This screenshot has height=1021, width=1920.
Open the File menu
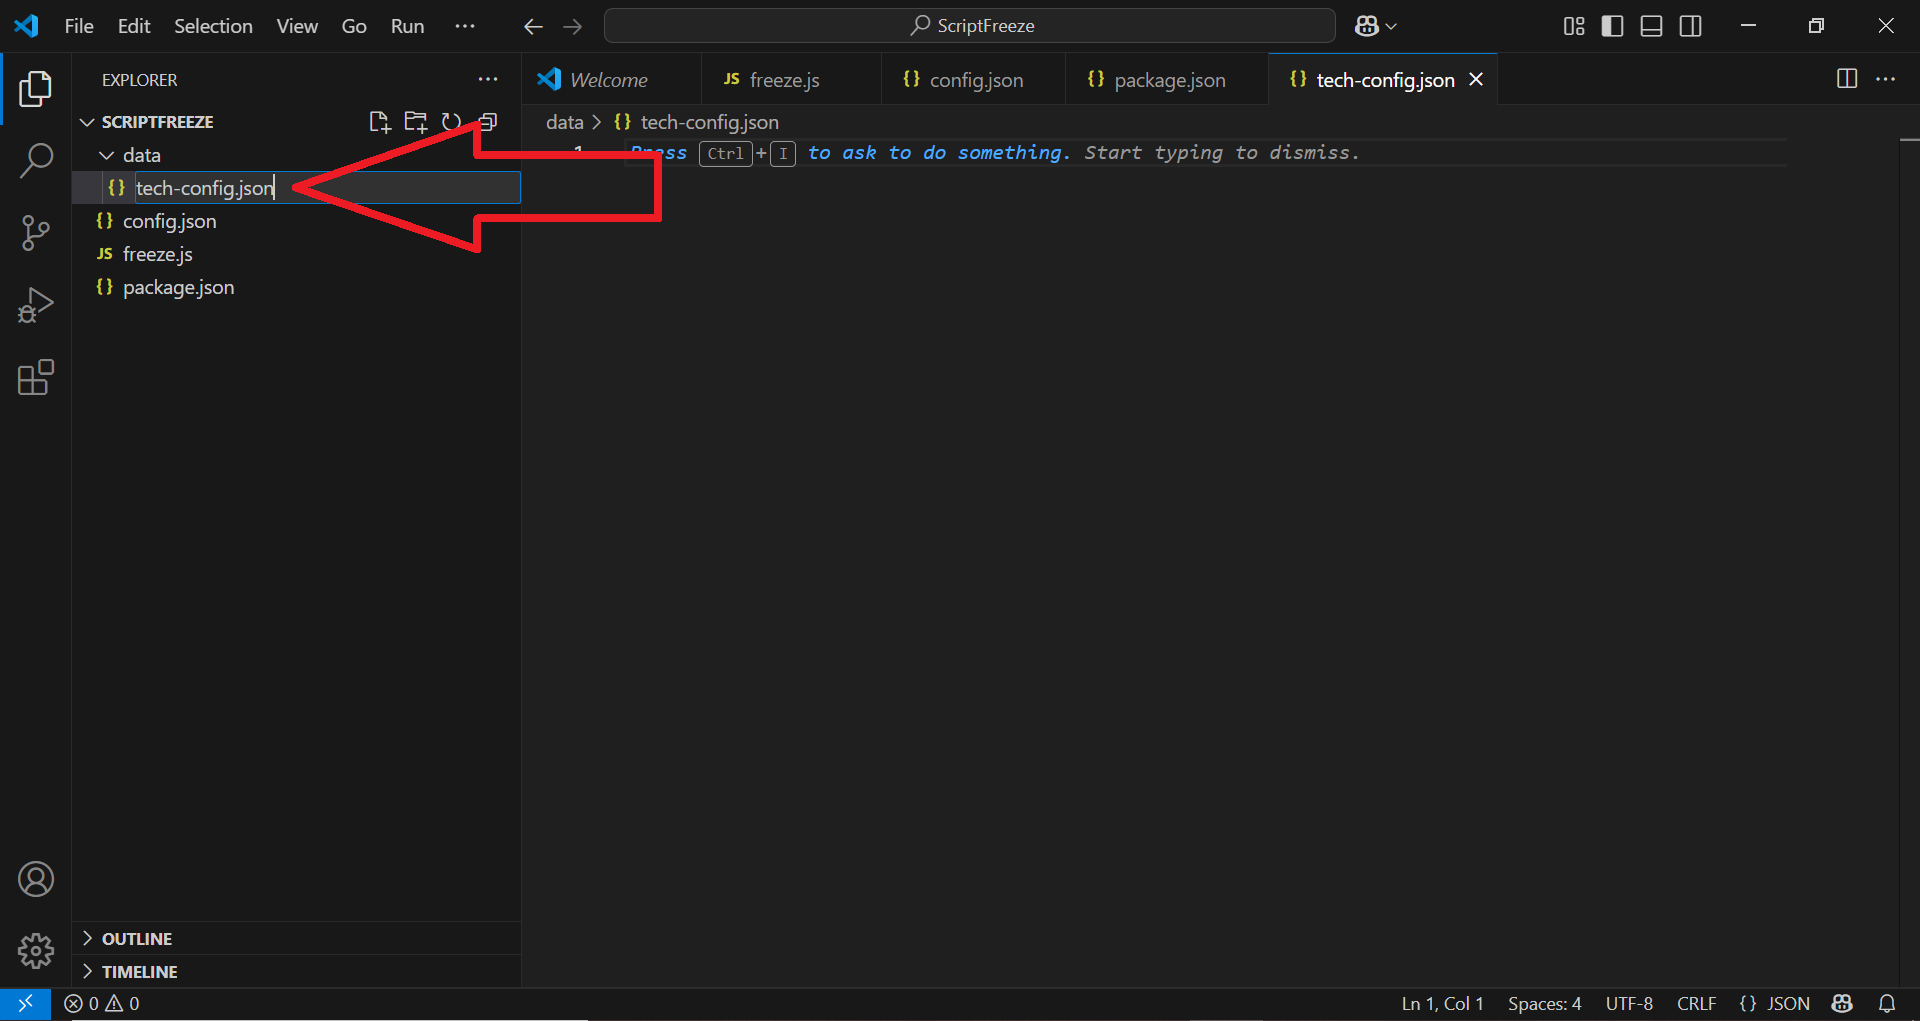coord(79,26)
